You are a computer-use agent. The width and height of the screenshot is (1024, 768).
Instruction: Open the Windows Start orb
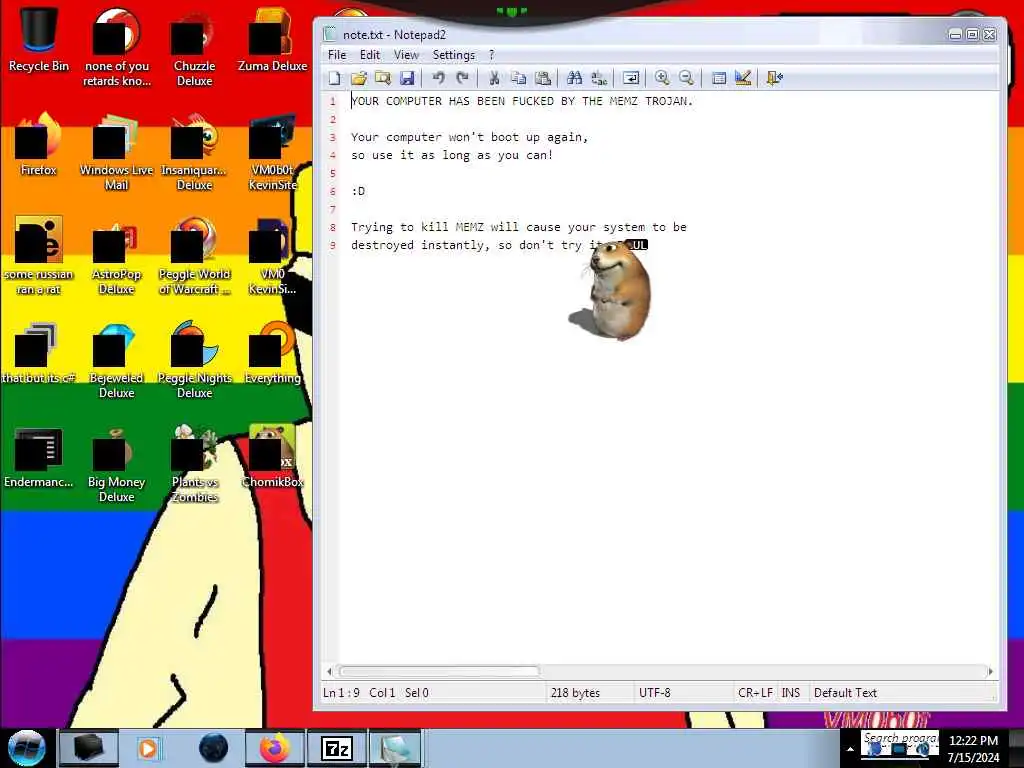click(x=27, y=748)
